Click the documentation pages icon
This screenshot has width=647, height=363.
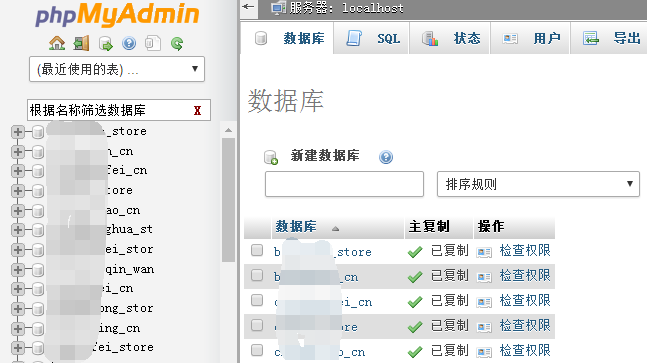[x=153, y=43]
